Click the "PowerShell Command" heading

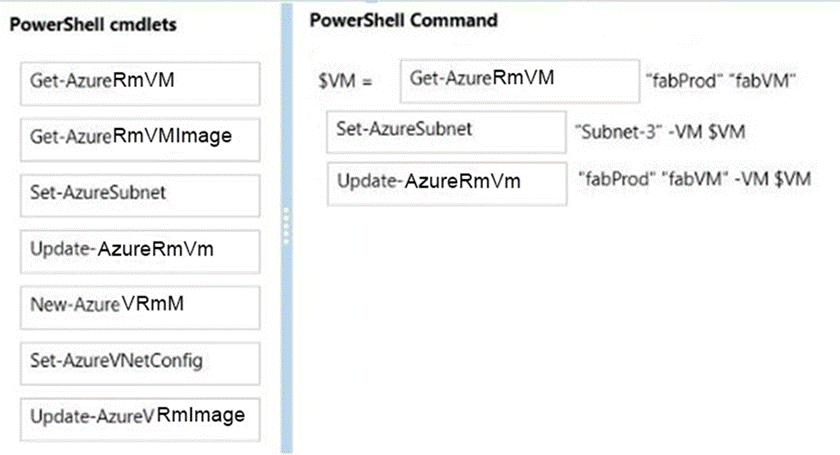coord(403,20)
